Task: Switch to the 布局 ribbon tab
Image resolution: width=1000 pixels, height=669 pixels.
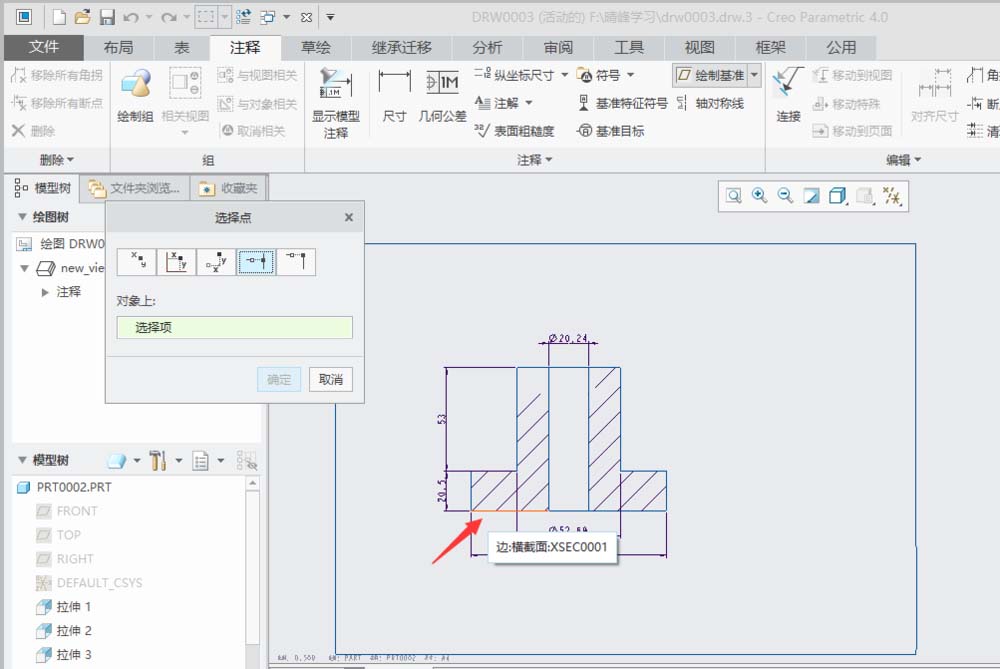Action: (118, 47)
